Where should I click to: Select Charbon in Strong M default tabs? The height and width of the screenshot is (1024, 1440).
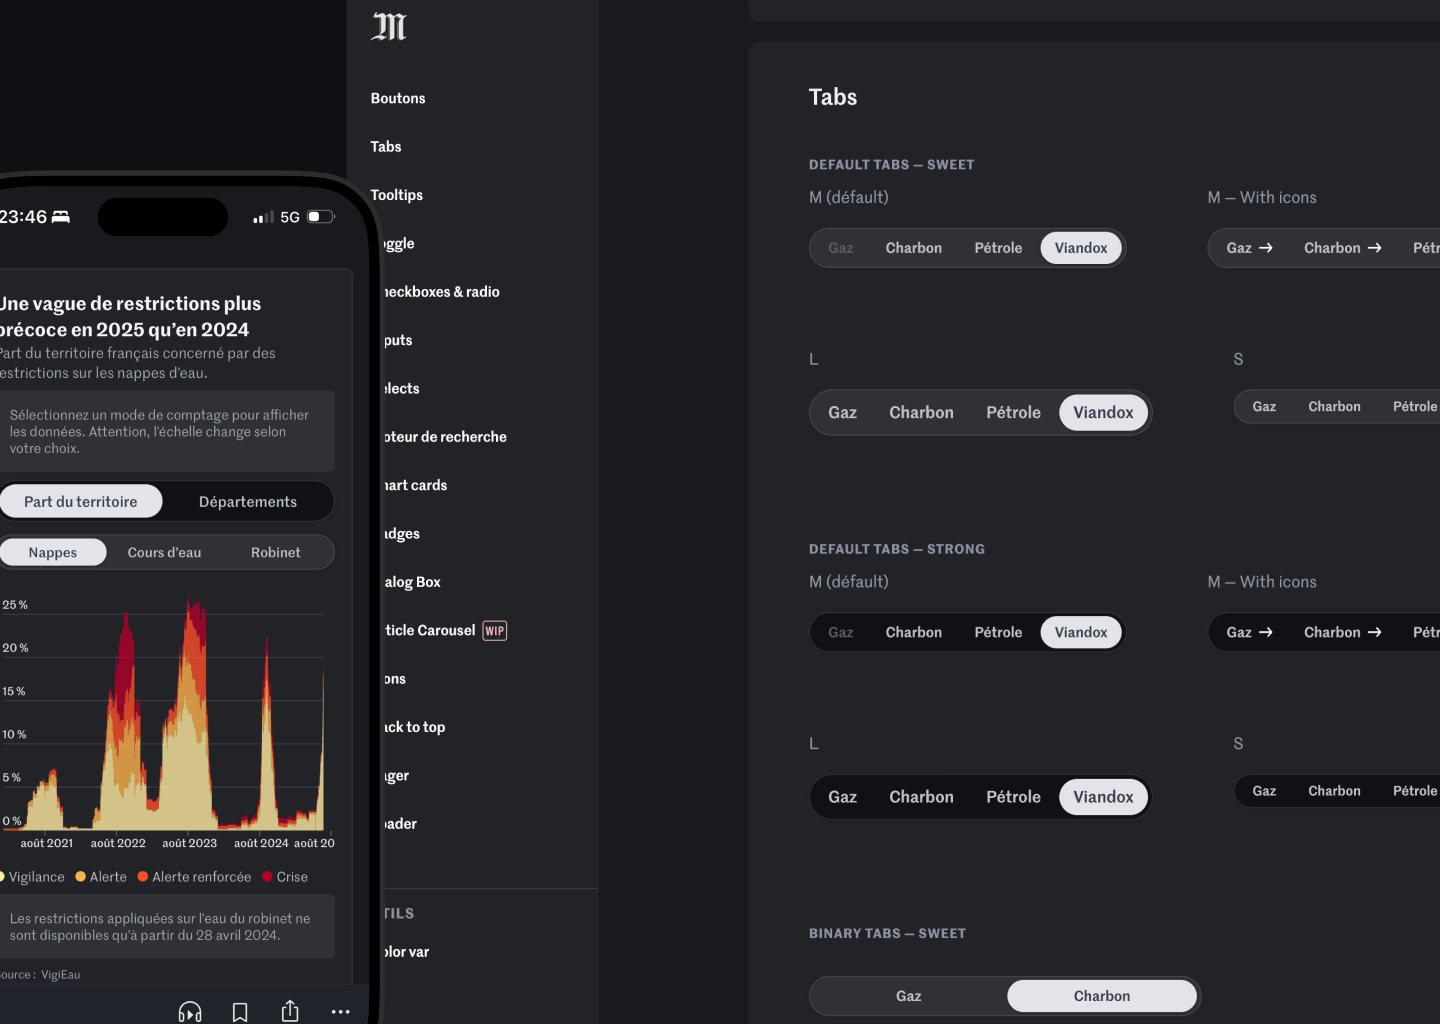click(x=914, y=633)
